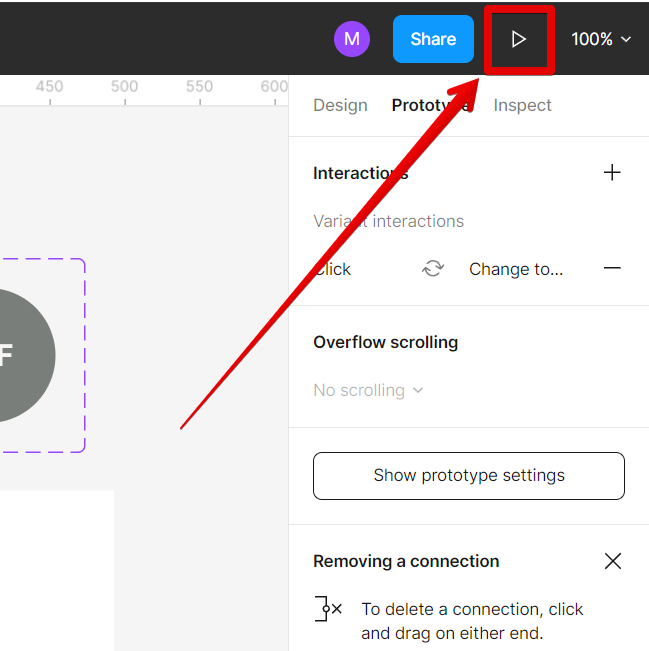
Task: Select the Prototype tab
Action: (x=430, y=105)
